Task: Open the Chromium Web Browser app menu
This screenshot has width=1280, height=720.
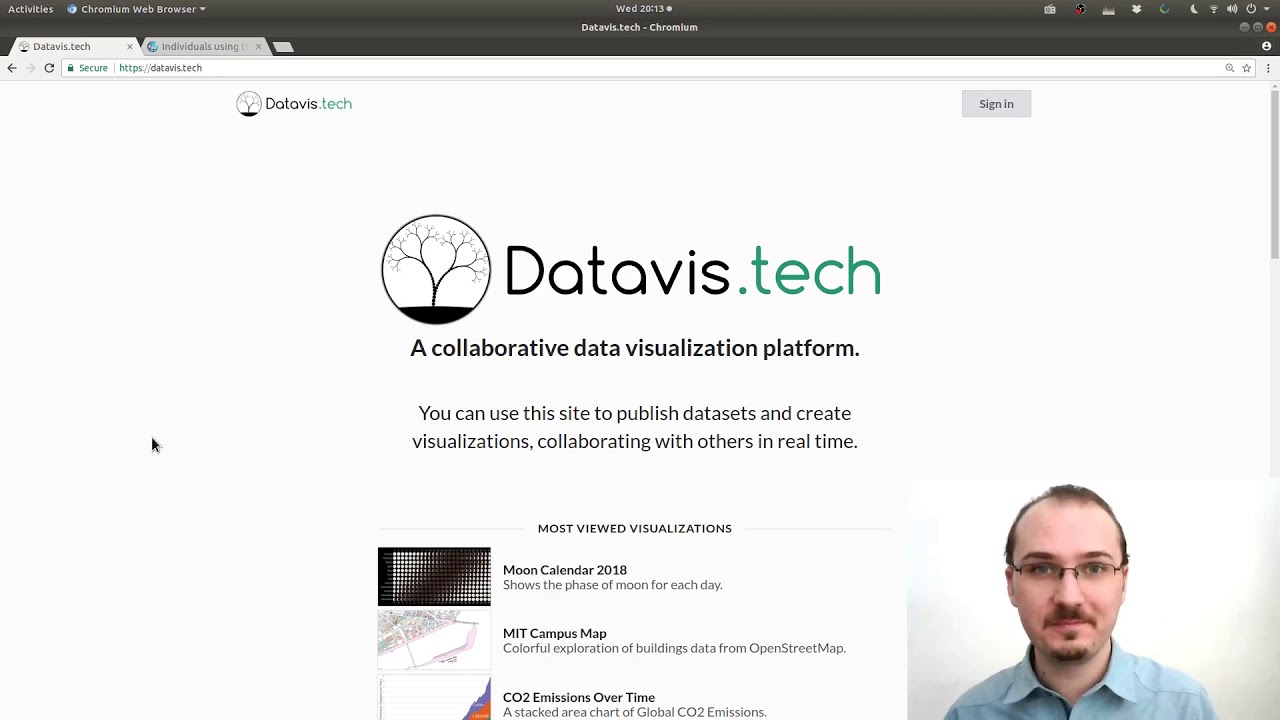Action: pos(136,9)
